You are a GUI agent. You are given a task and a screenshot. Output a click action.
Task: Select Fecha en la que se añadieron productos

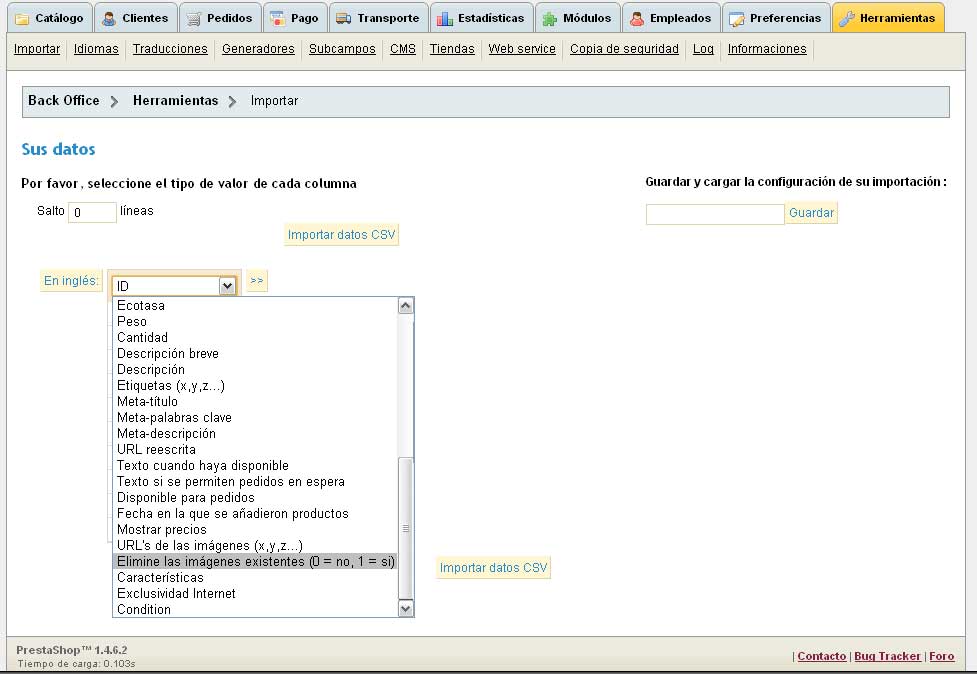click(255, 513)
